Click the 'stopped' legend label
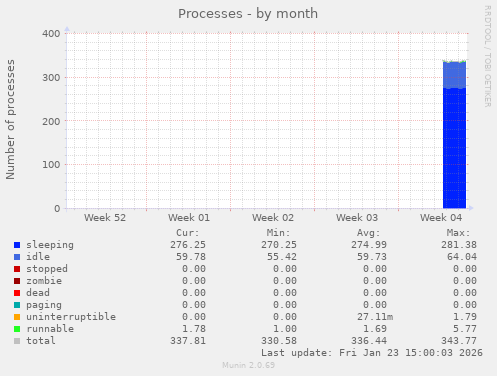497x376 pixels. 47,269
